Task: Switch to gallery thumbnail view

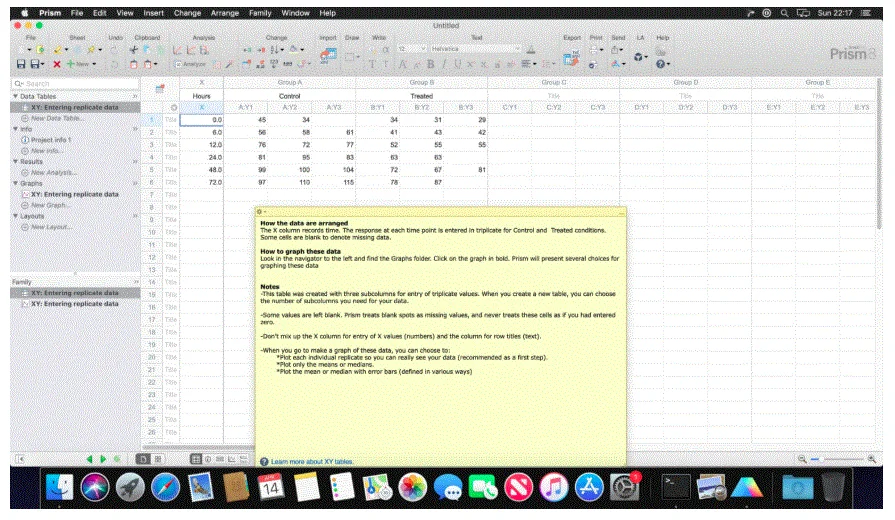Action: coord(158,459)
